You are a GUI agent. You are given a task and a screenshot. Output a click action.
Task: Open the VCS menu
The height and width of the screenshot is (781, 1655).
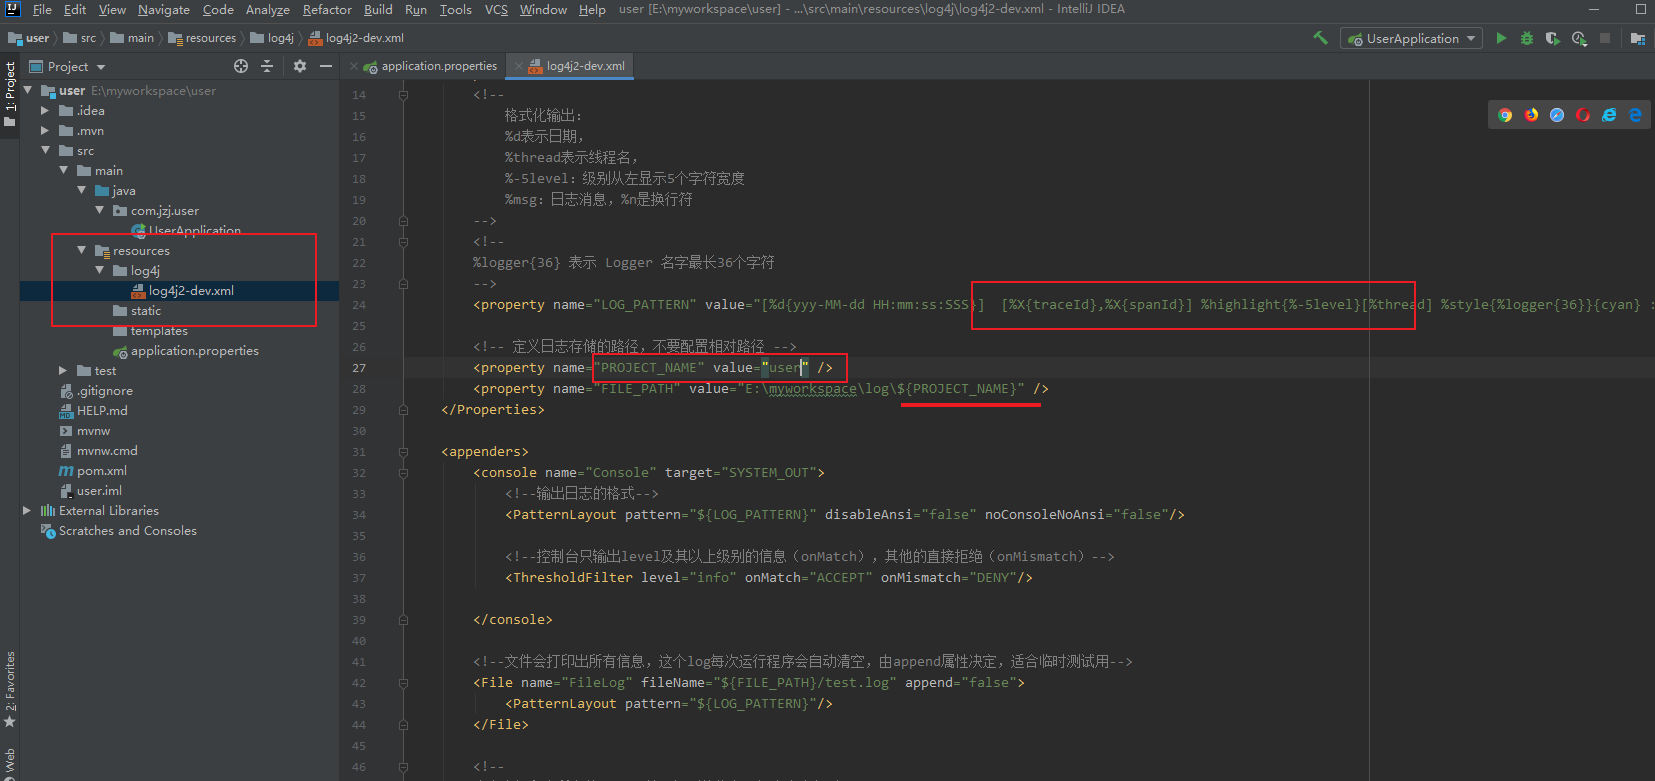pos(496,9)
